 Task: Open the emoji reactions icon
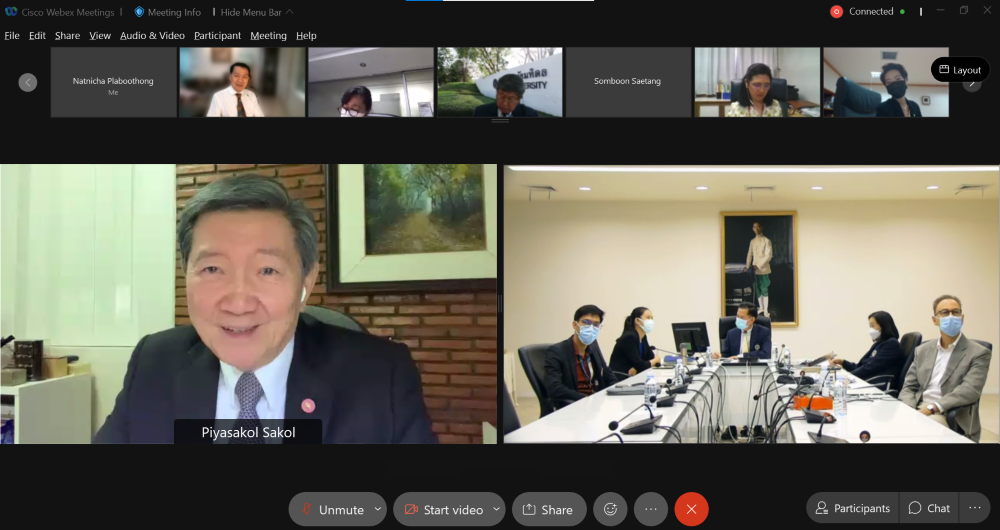[610, 509]
